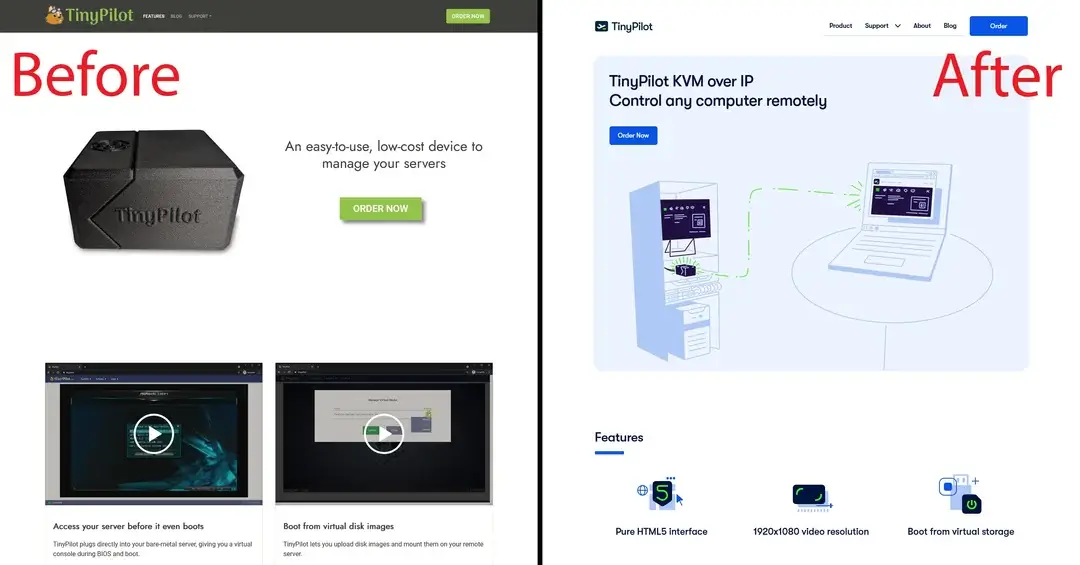Expand the Support dropdown chevron
This screenshot has width=1080, height=565.
click(x=897, y=26)
